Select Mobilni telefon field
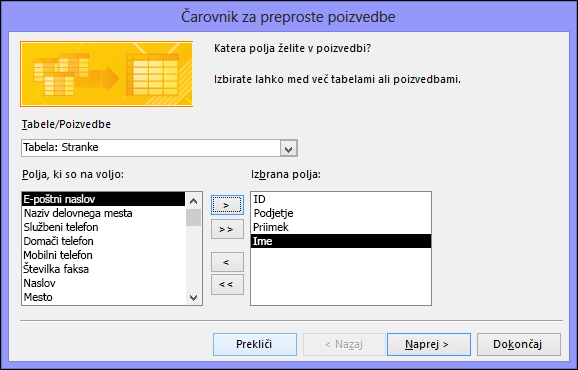 [104, 255]
